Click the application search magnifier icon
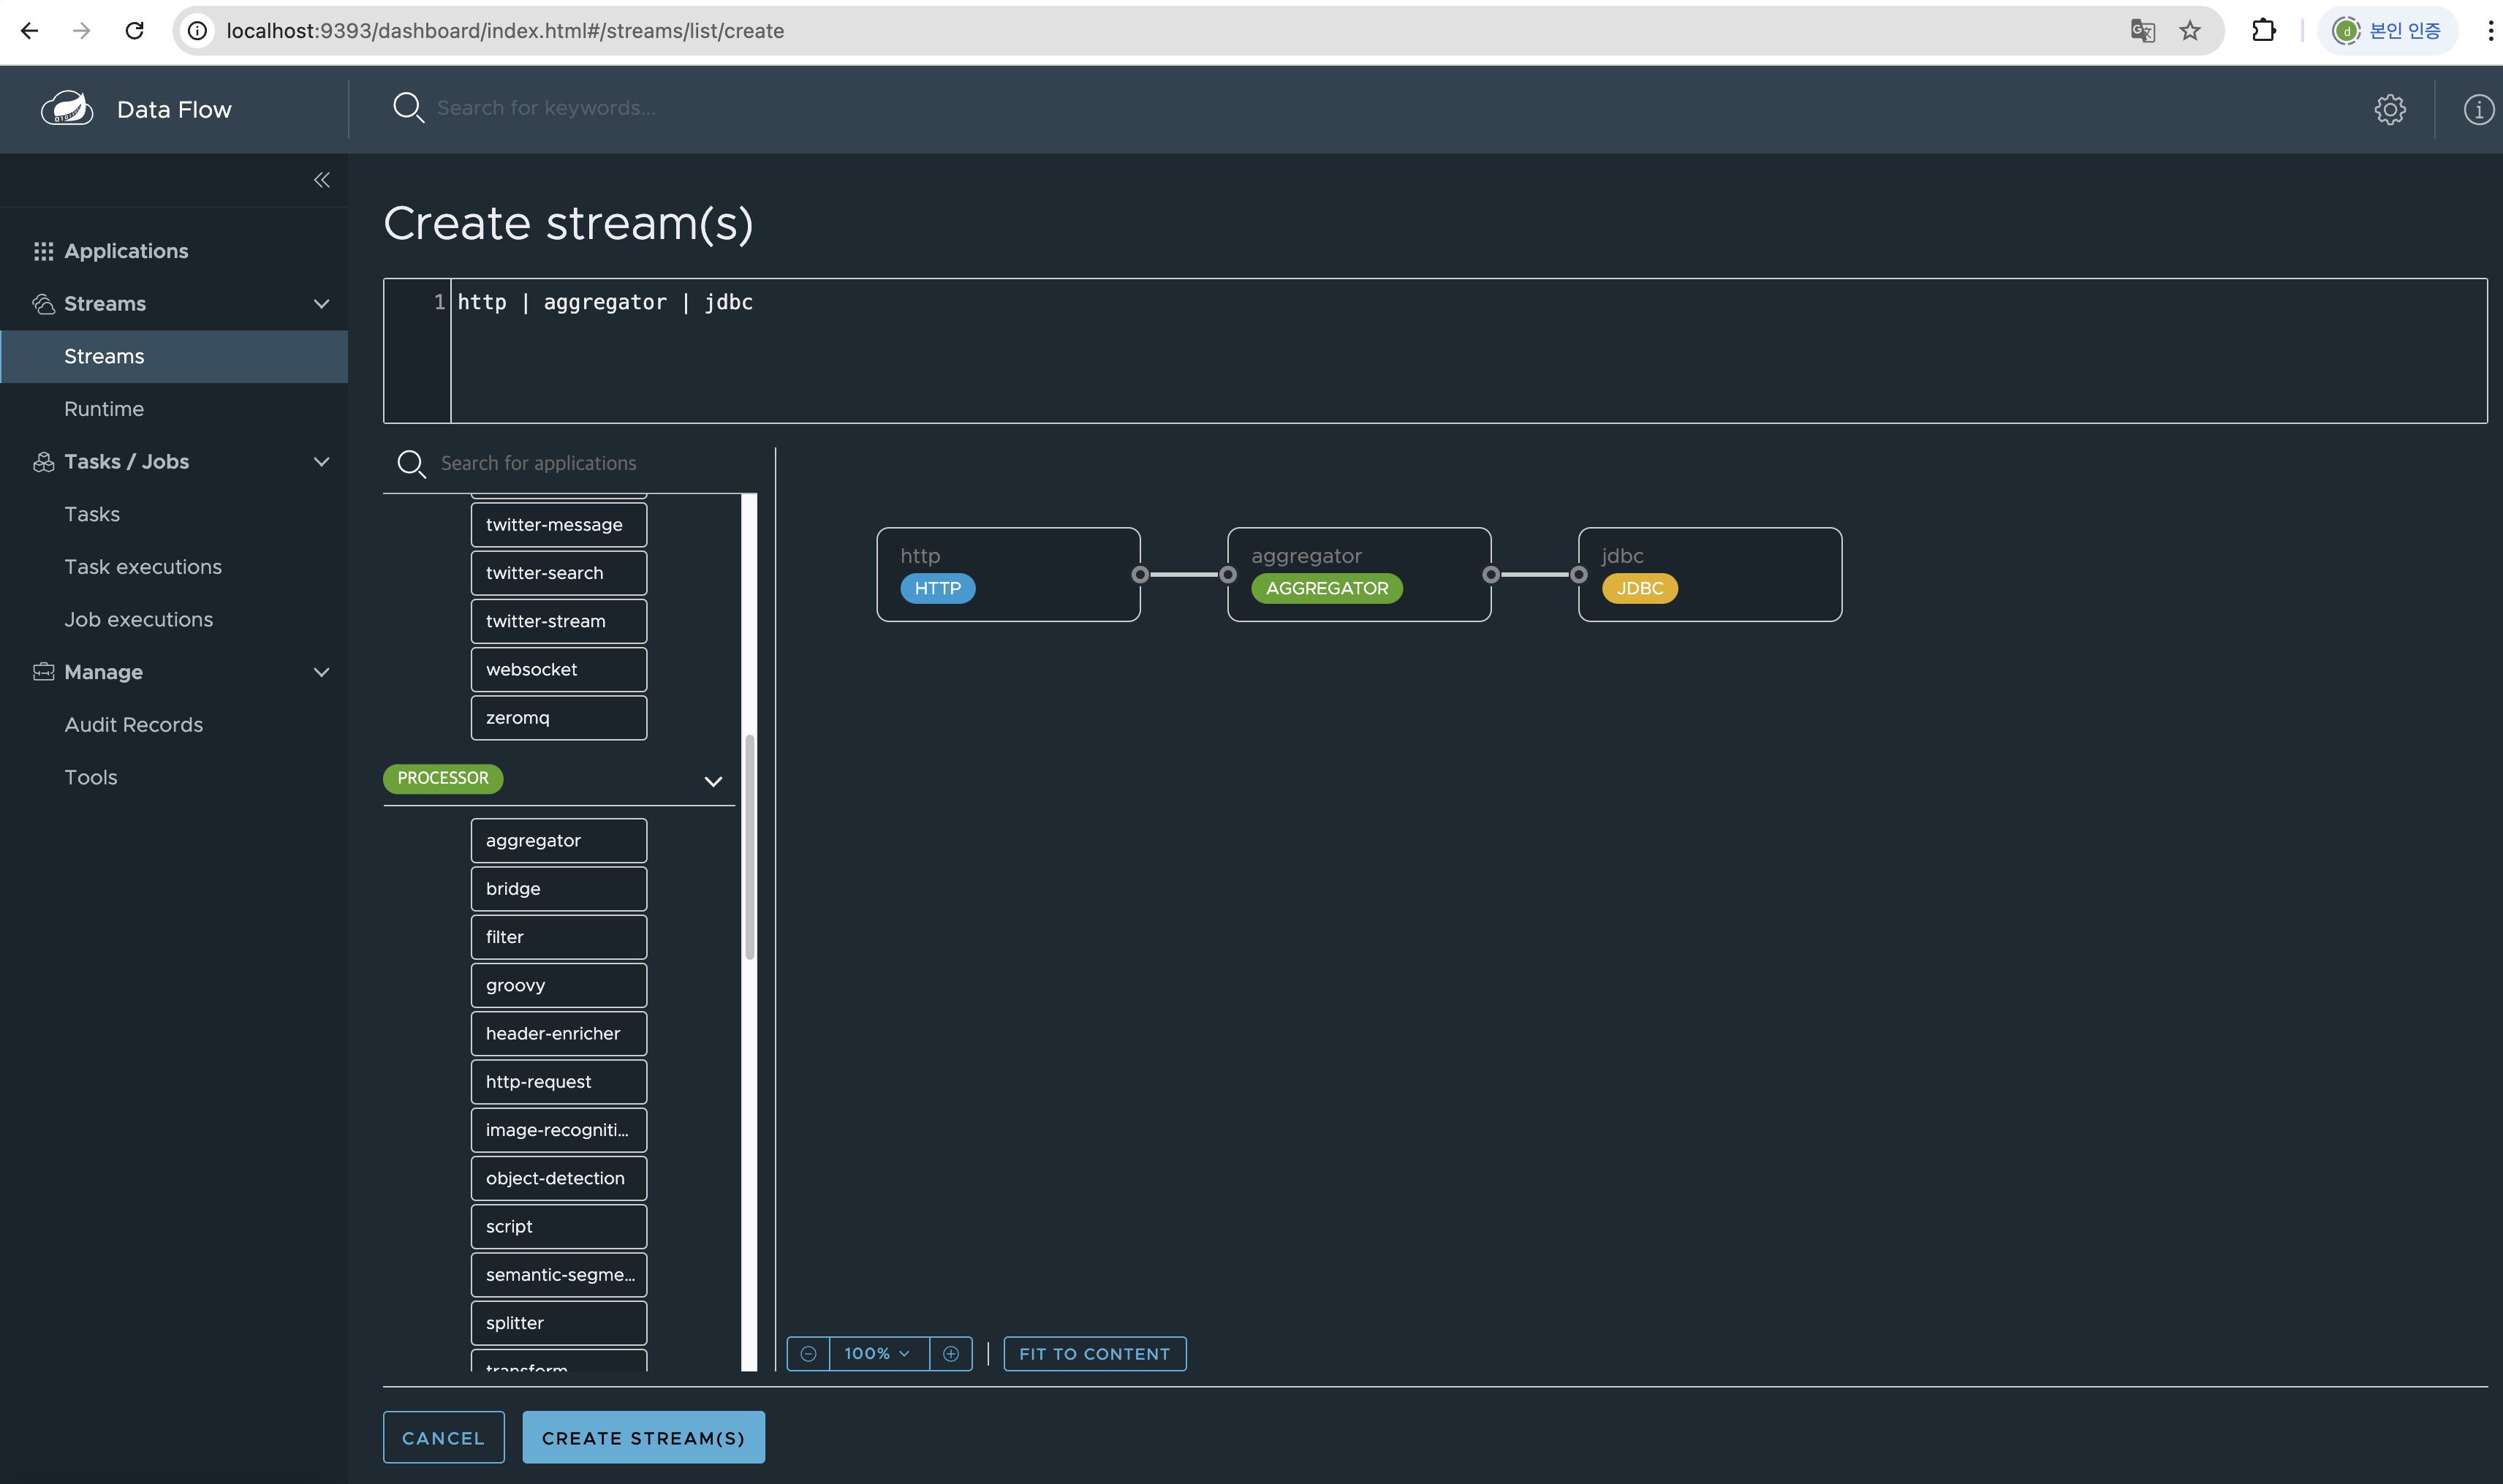 tap(411, 463)
